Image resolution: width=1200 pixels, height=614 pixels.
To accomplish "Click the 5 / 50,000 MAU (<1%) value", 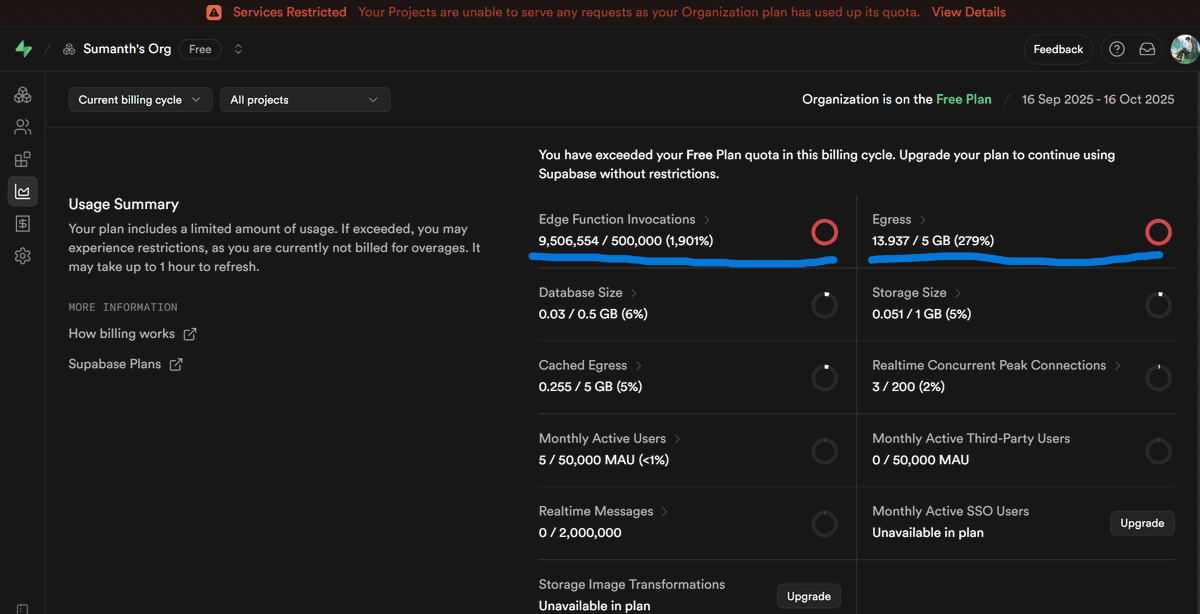I will click(x=604, y=460).
